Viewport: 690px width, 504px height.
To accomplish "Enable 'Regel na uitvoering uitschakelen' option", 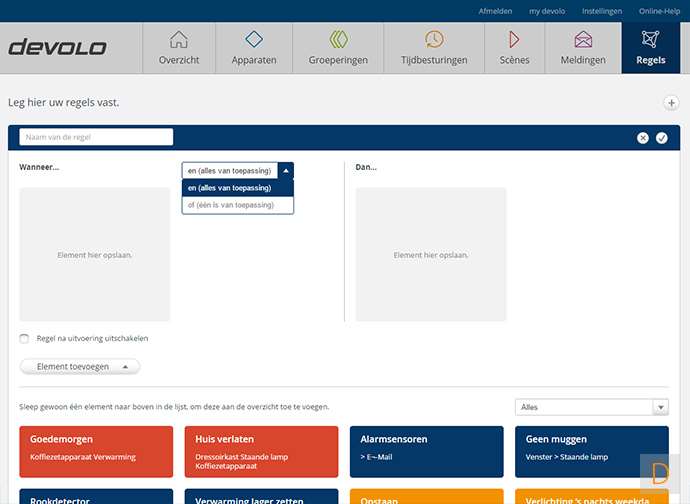I will tap(25, 339).
